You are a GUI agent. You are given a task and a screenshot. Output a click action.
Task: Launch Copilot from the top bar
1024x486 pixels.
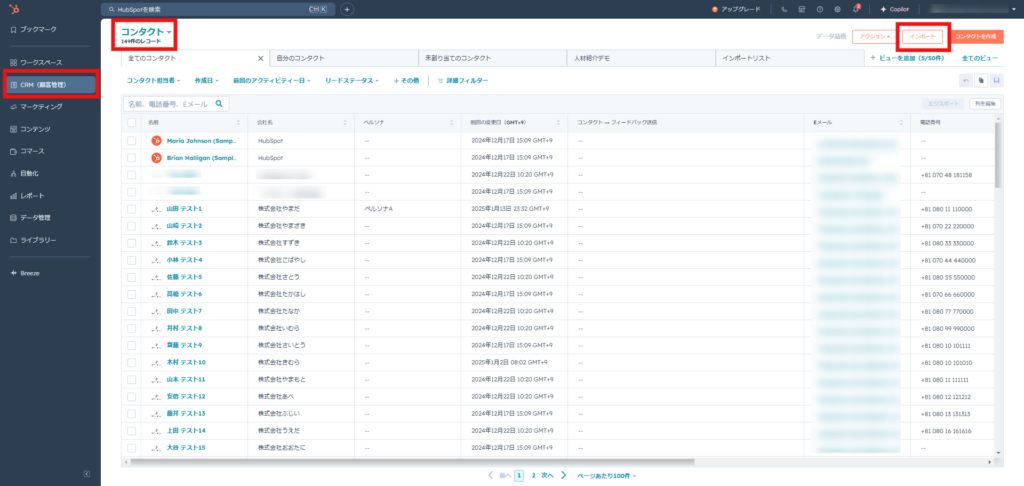[x=894, y=9]
